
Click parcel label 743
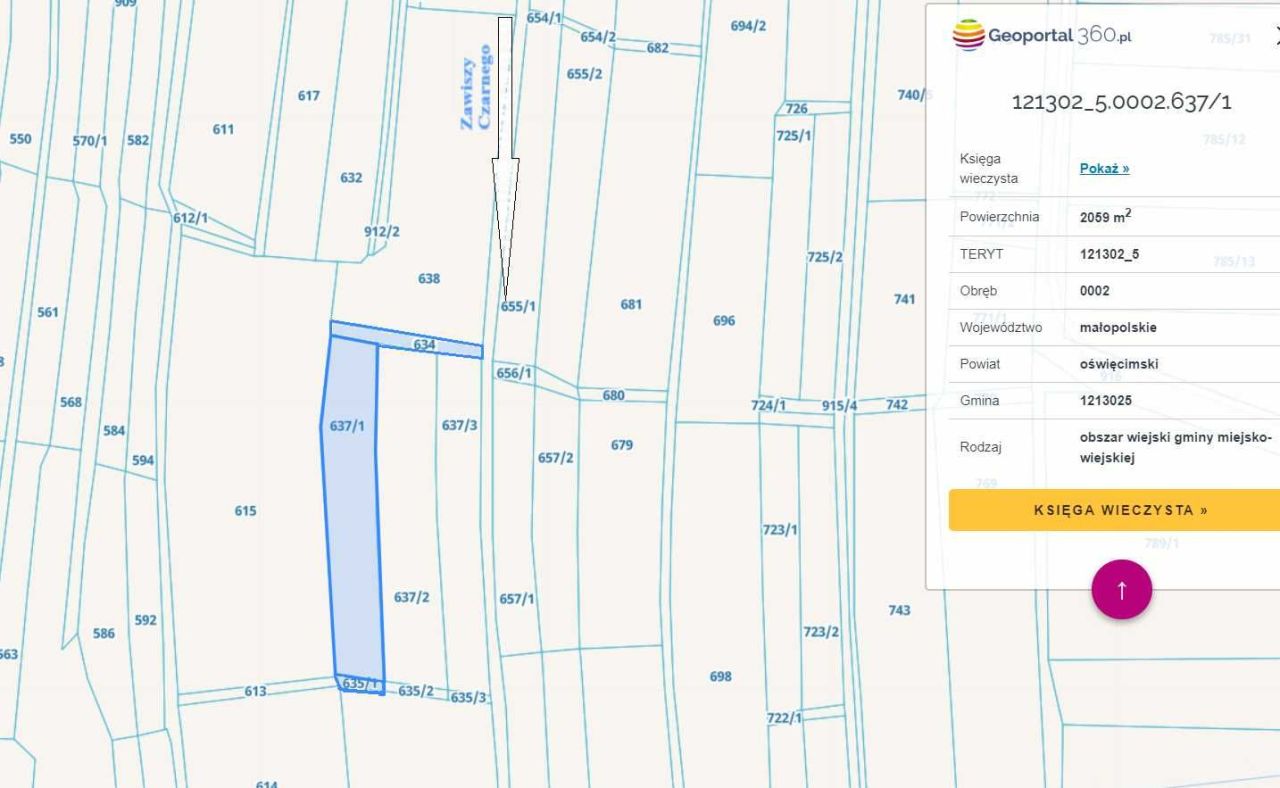(x=899, y=610)
